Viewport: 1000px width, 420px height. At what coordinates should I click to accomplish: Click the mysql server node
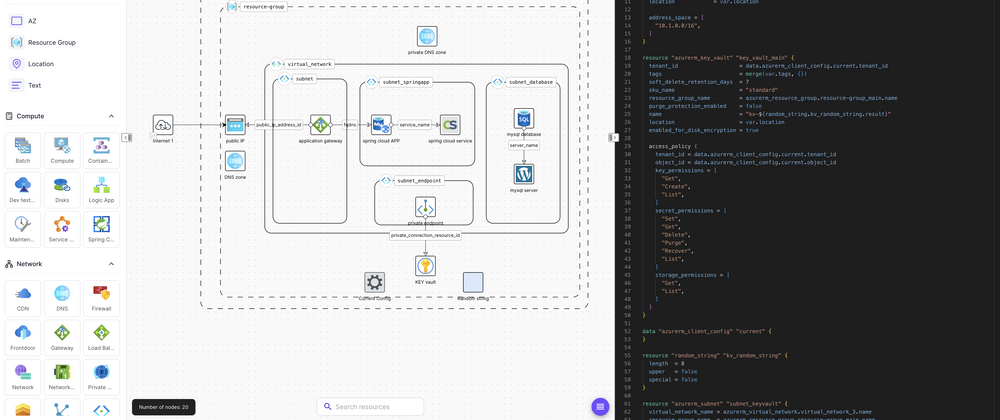pyautogui.click(x=524, y=174)
